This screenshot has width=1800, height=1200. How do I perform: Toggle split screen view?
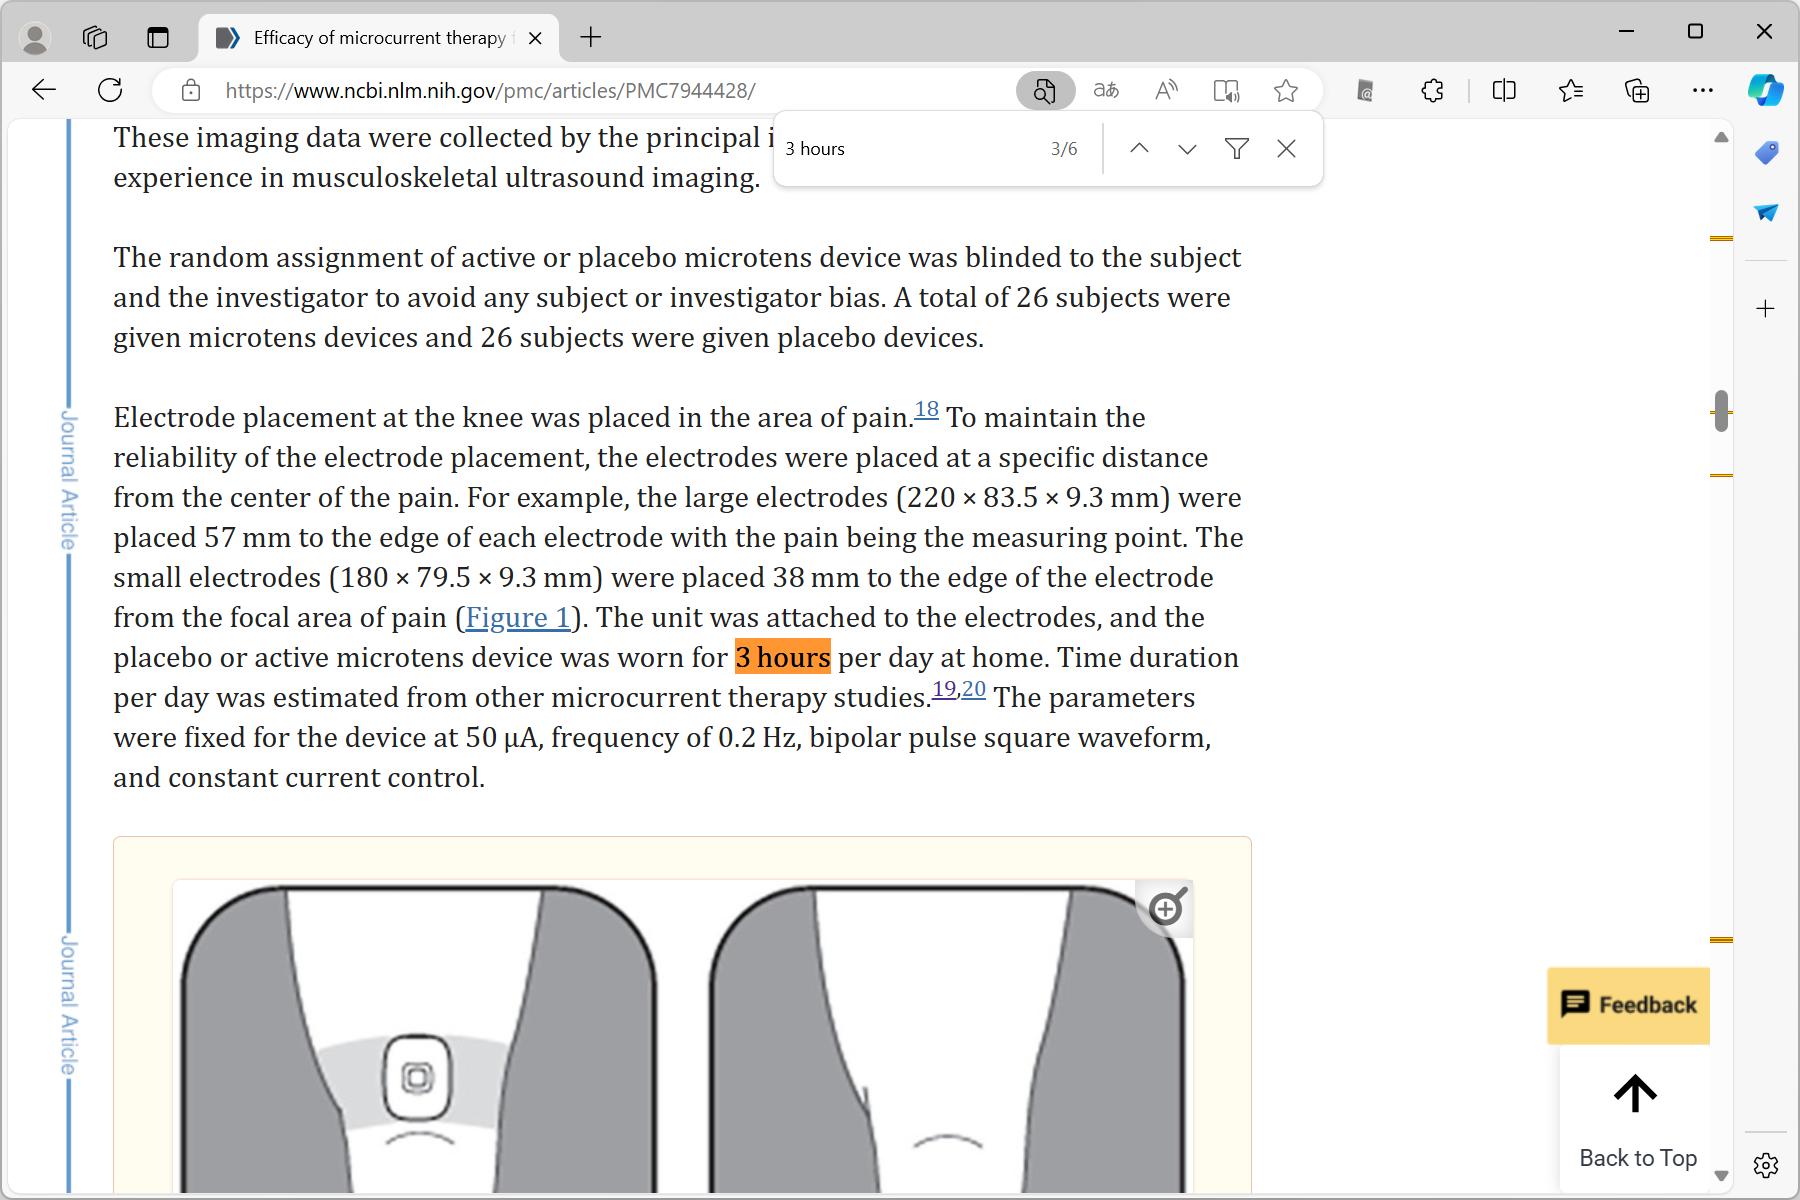(x=1504, y=91)
